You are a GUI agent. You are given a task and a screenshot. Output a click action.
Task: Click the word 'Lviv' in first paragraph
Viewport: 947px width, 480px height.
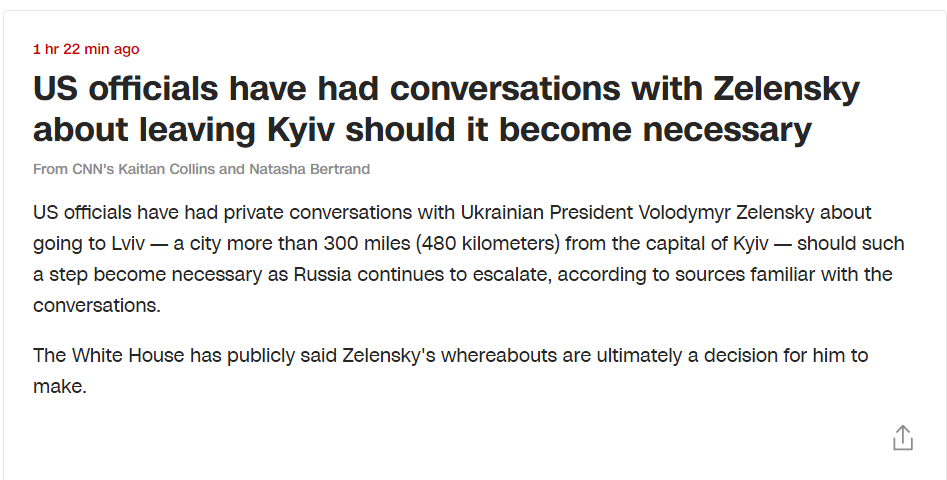(x=128, y=243)
